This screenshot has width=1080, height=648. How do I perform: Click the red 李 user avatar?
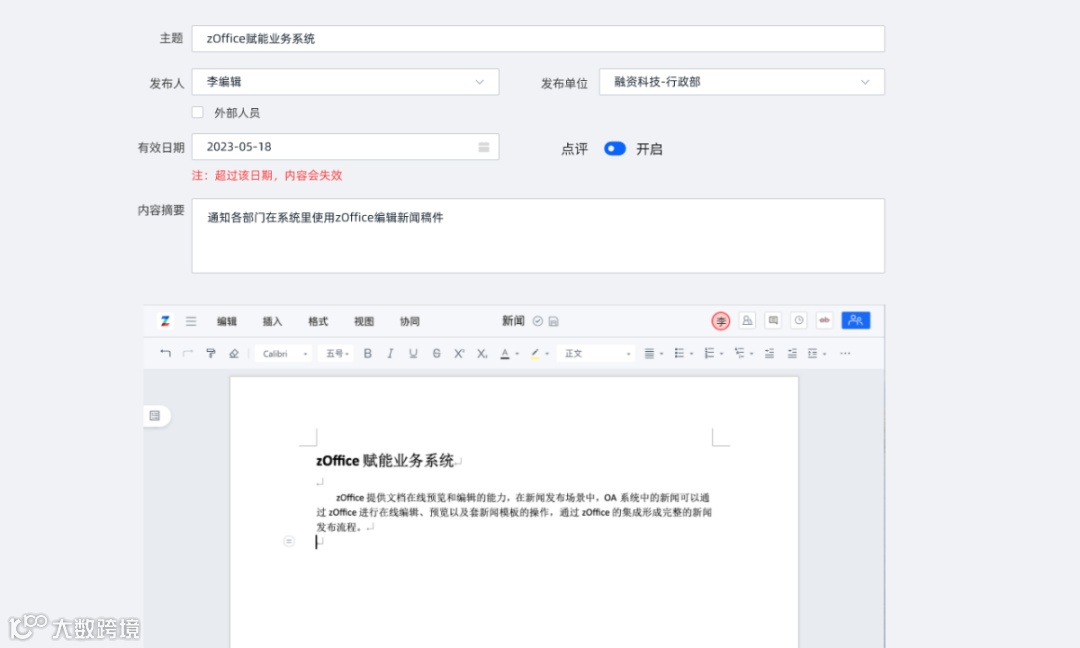[x=720, y=321]
